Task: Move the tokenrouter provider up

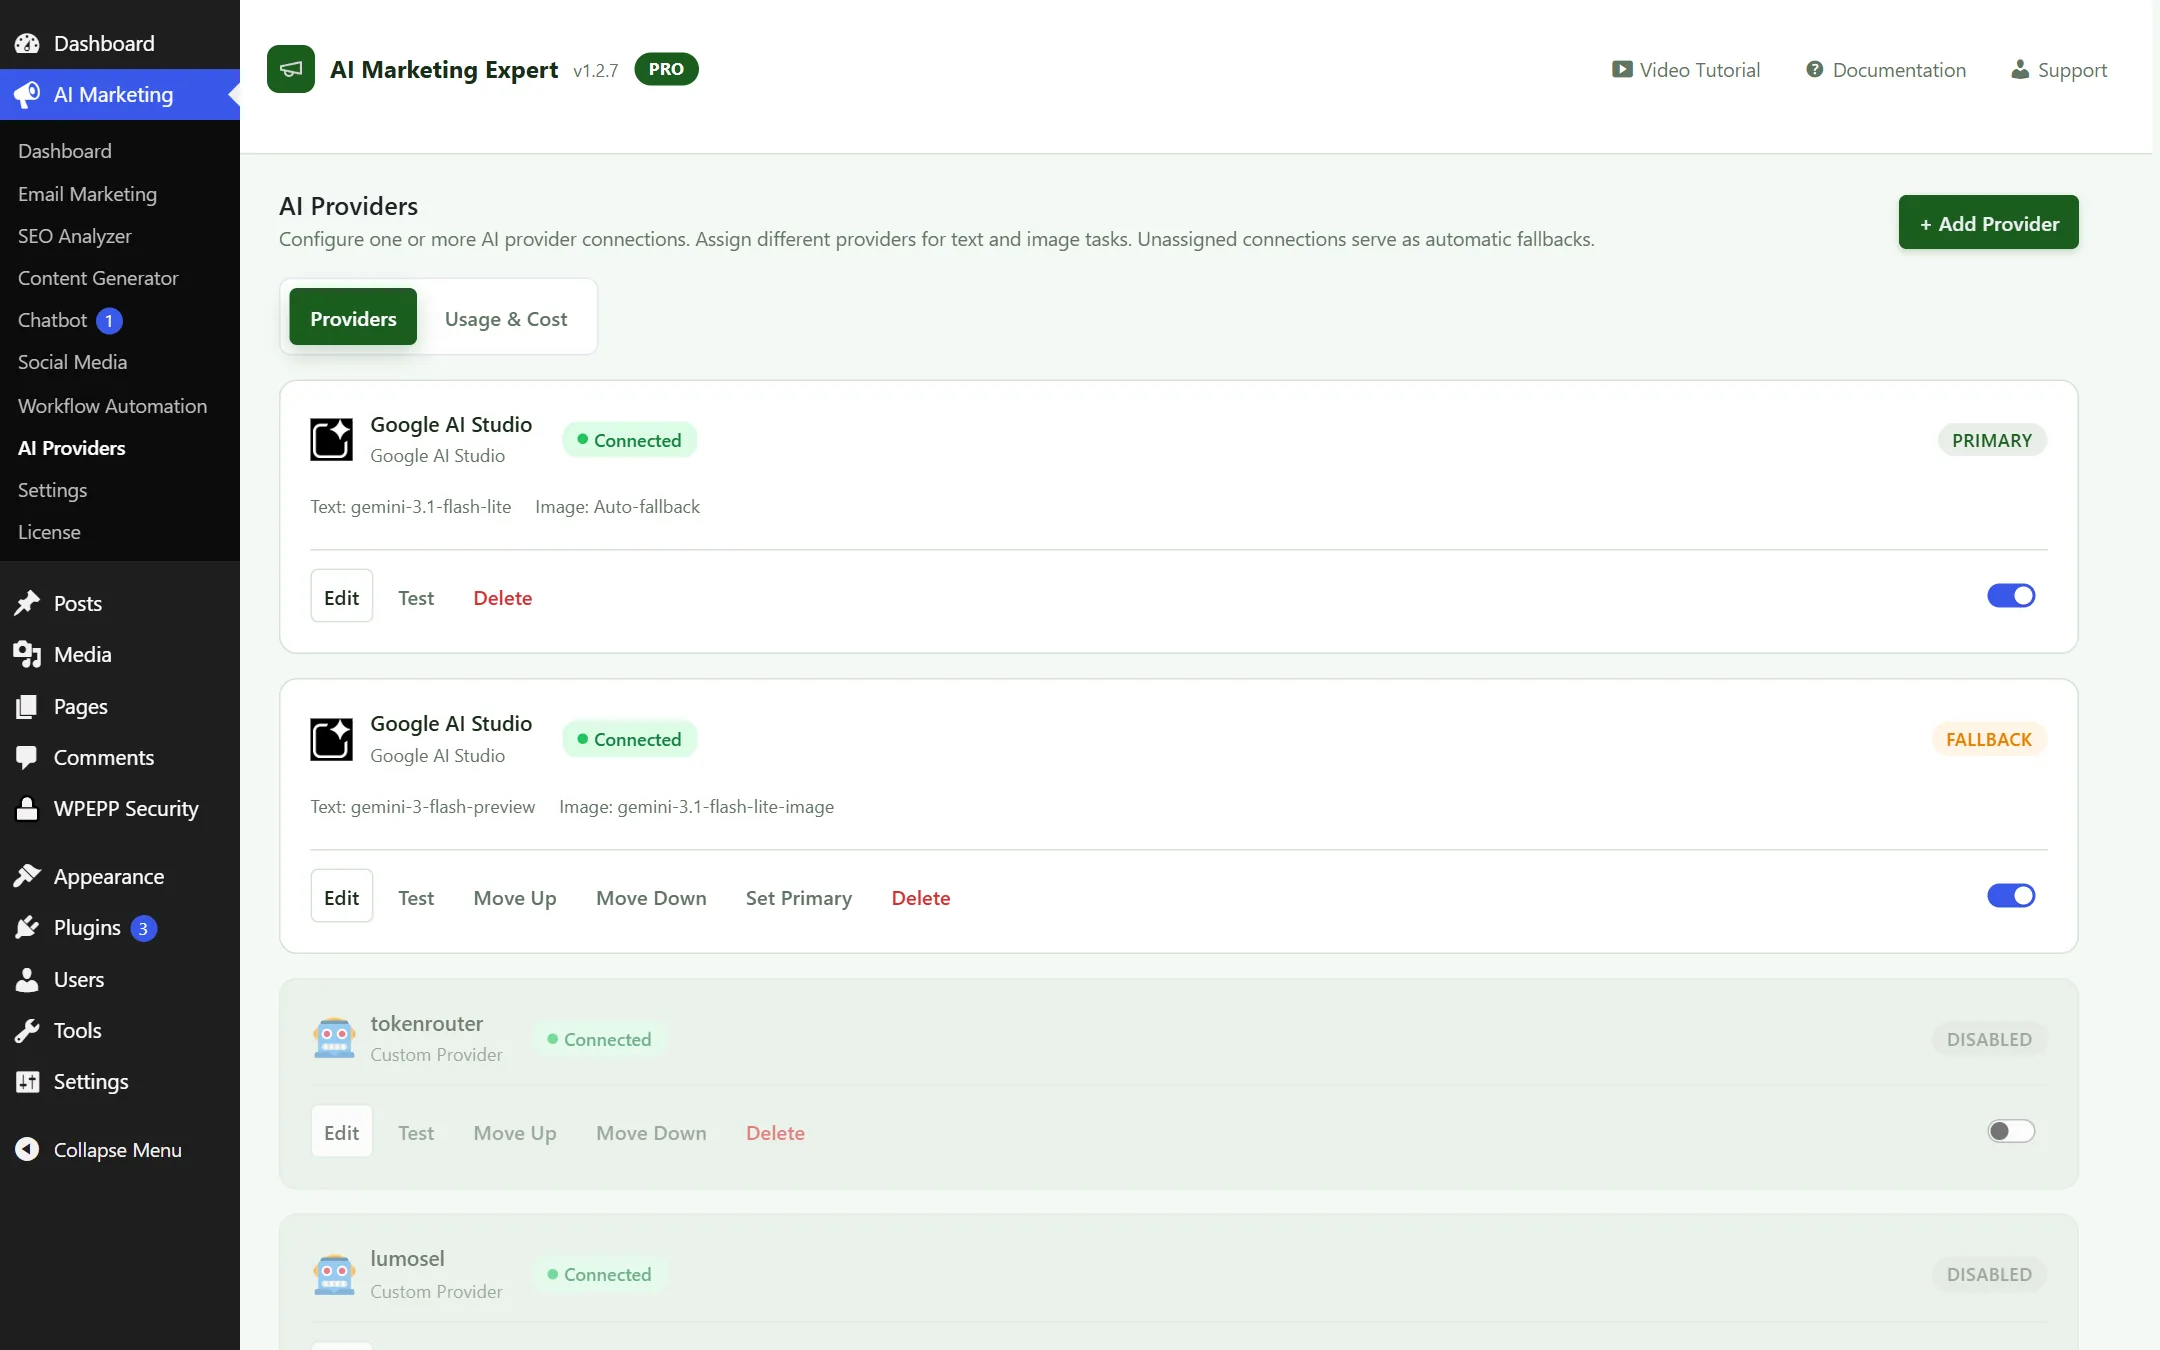Action: coord(515,1133)
